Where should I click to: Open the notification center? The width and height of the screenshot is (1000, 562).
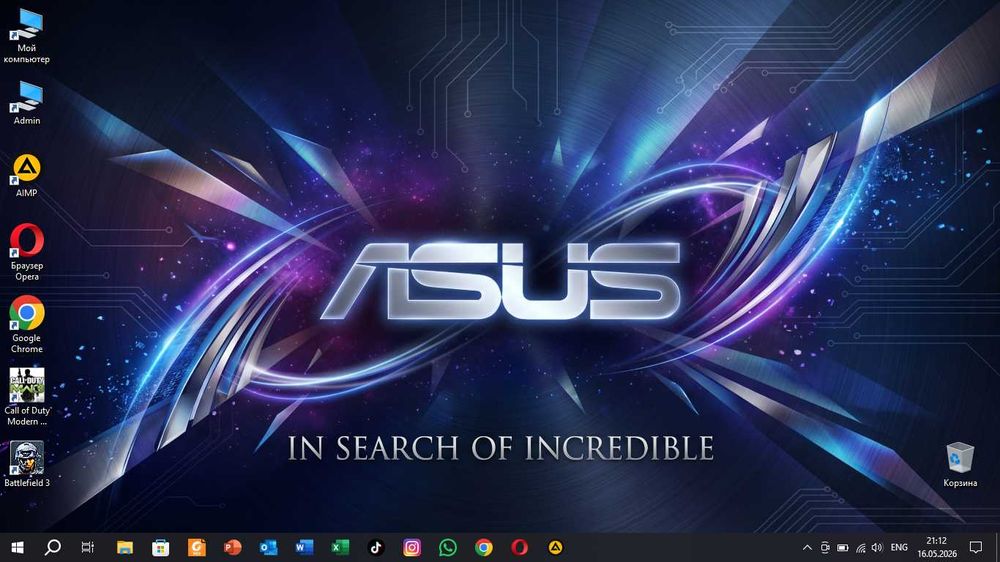coord(976,547)
